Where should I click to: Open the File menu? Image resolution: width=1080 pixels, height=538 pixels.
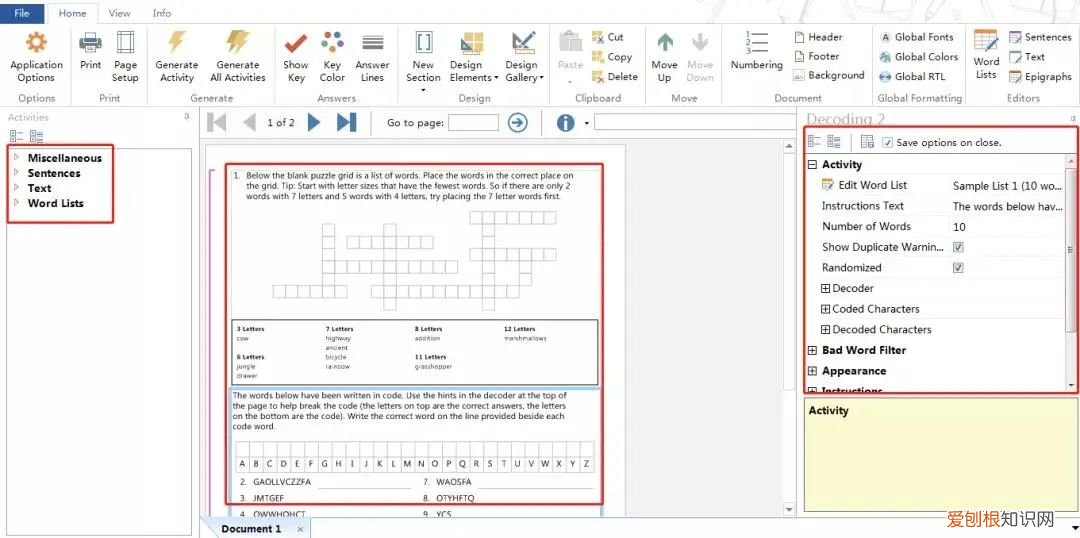22,13
